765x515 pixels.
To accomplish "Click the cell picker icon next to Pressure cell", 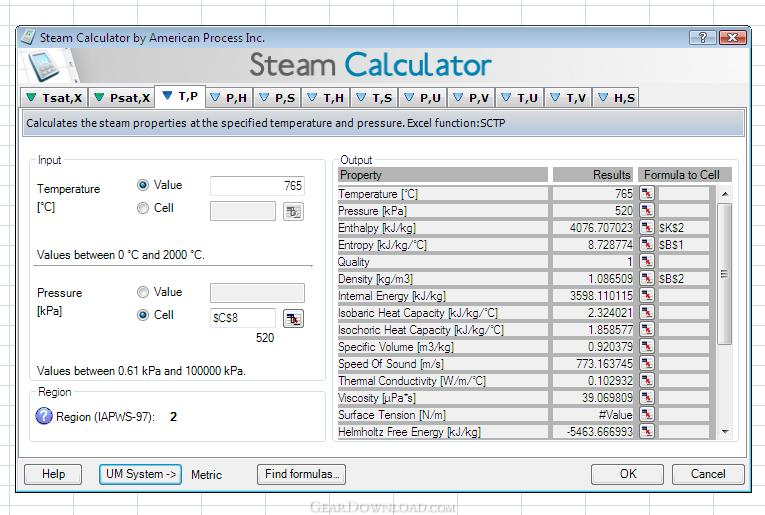I will click(x=293, y=318).
